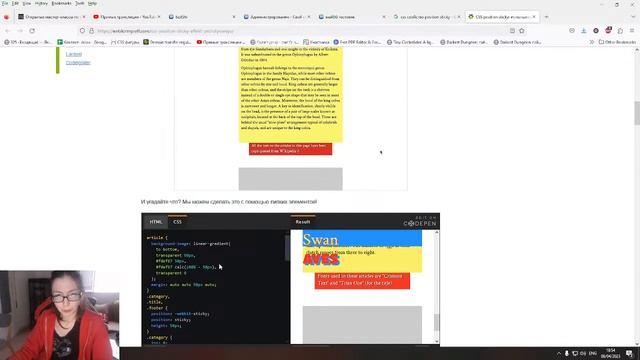Switch to the Администрирование tab
640x360 pixels.
click(277, 17)
